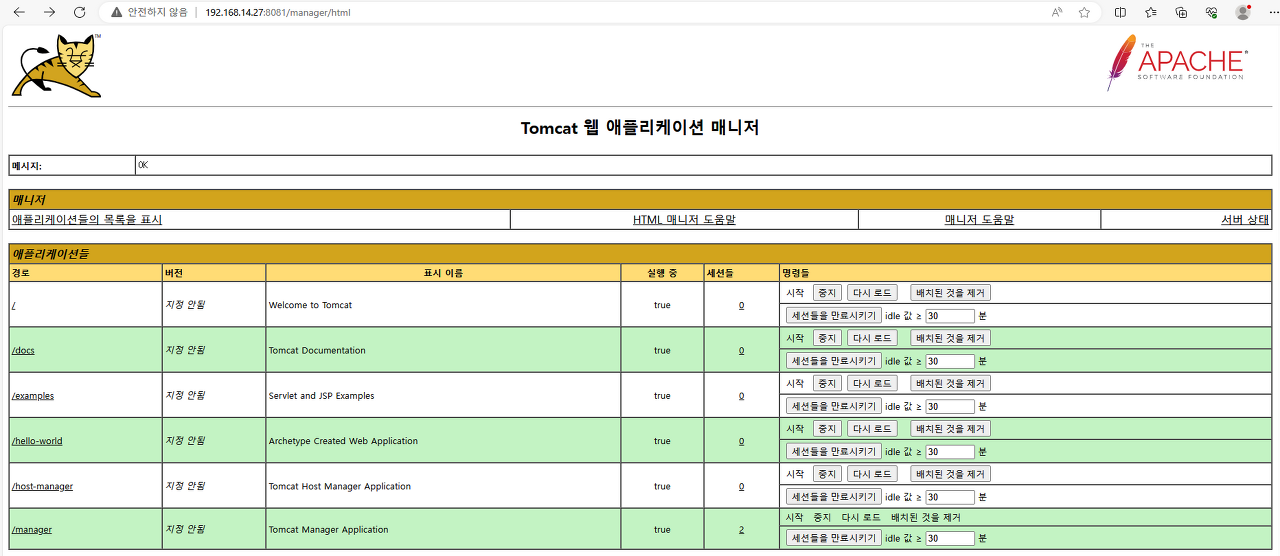Click 다시 로드 button for root application

pos(872,293)
